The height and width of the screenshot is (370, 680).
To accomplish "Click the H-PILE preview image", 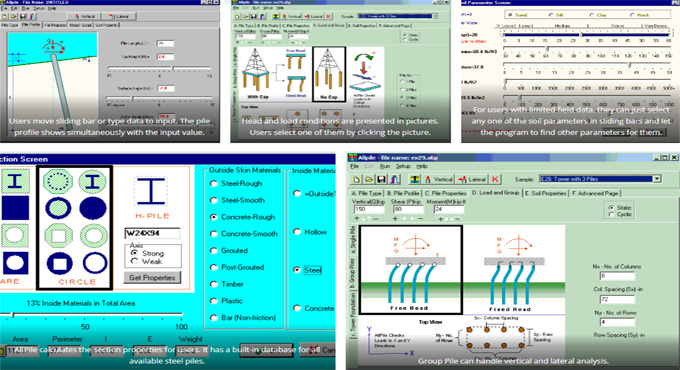I will coord(151,191).
